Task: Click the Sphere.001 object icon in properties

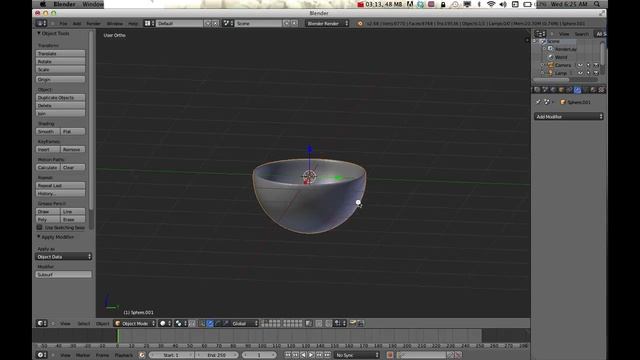Action: coord(563,102)
